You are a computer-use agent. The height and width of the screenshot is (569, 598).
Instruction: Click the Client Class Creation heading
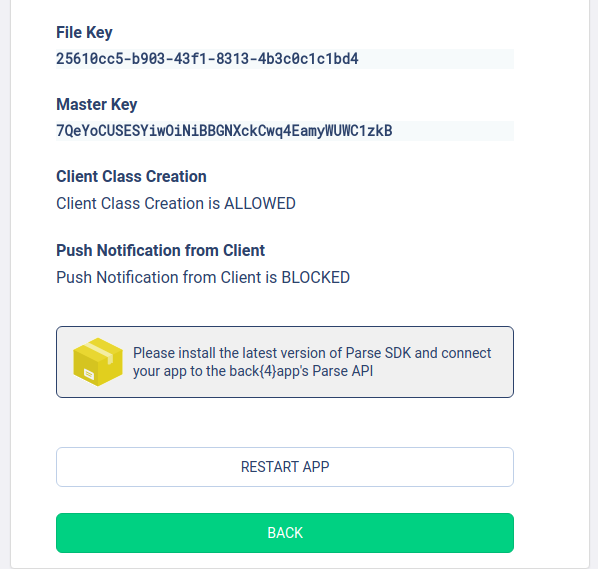coord(131,177)
